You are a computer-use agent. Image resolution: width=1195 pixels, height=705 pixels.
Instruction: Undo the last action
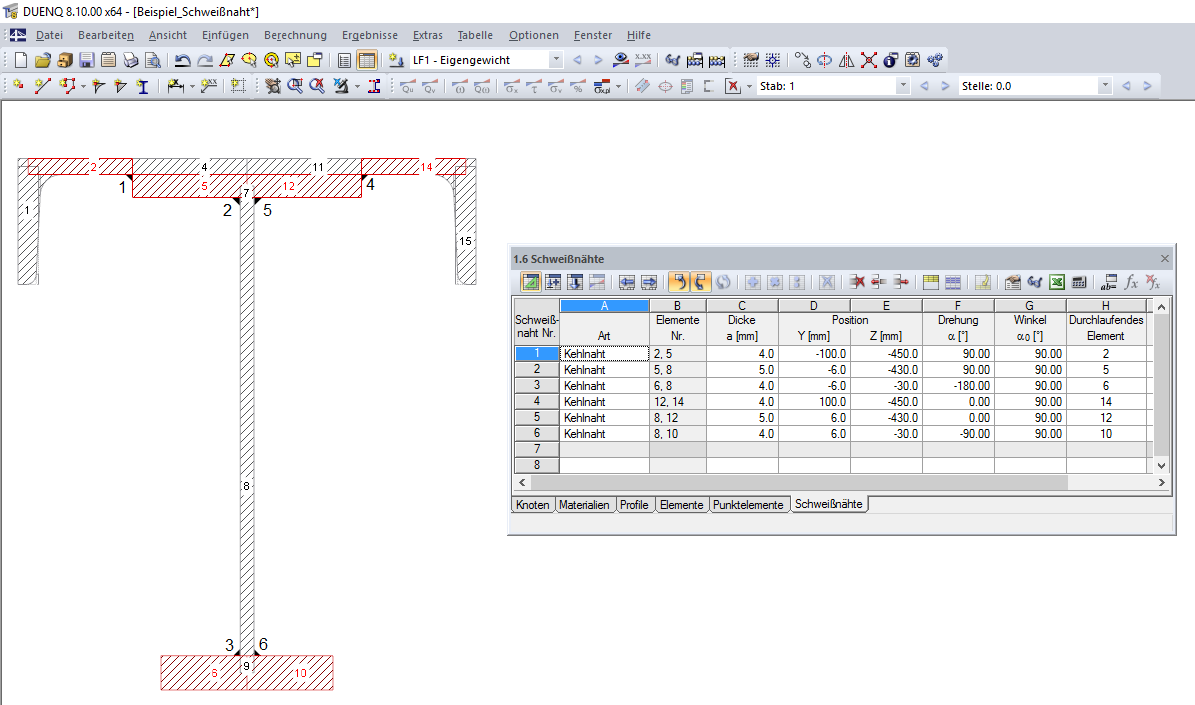182,60
